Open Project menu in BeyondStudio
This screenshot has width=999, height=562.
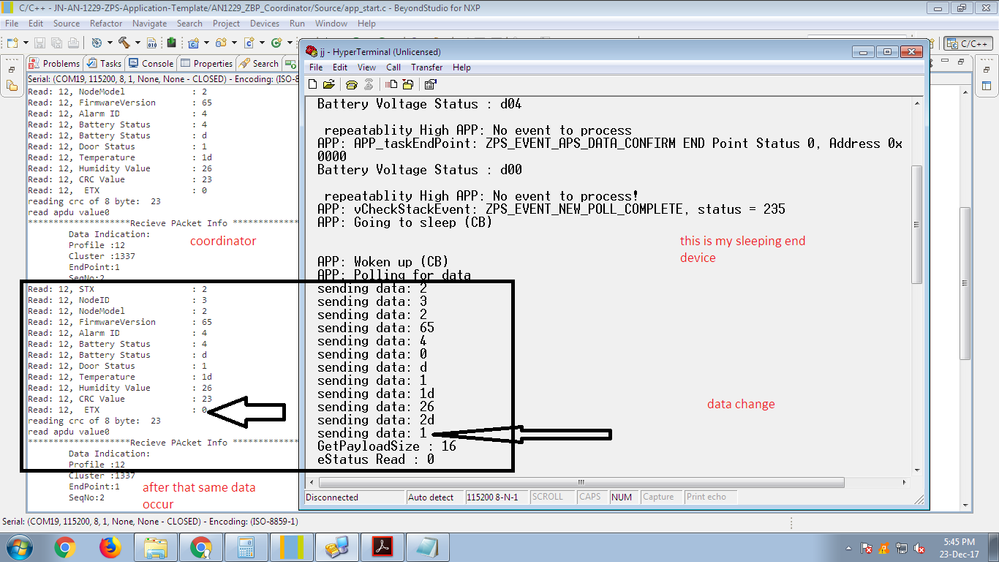coord(226,24)
